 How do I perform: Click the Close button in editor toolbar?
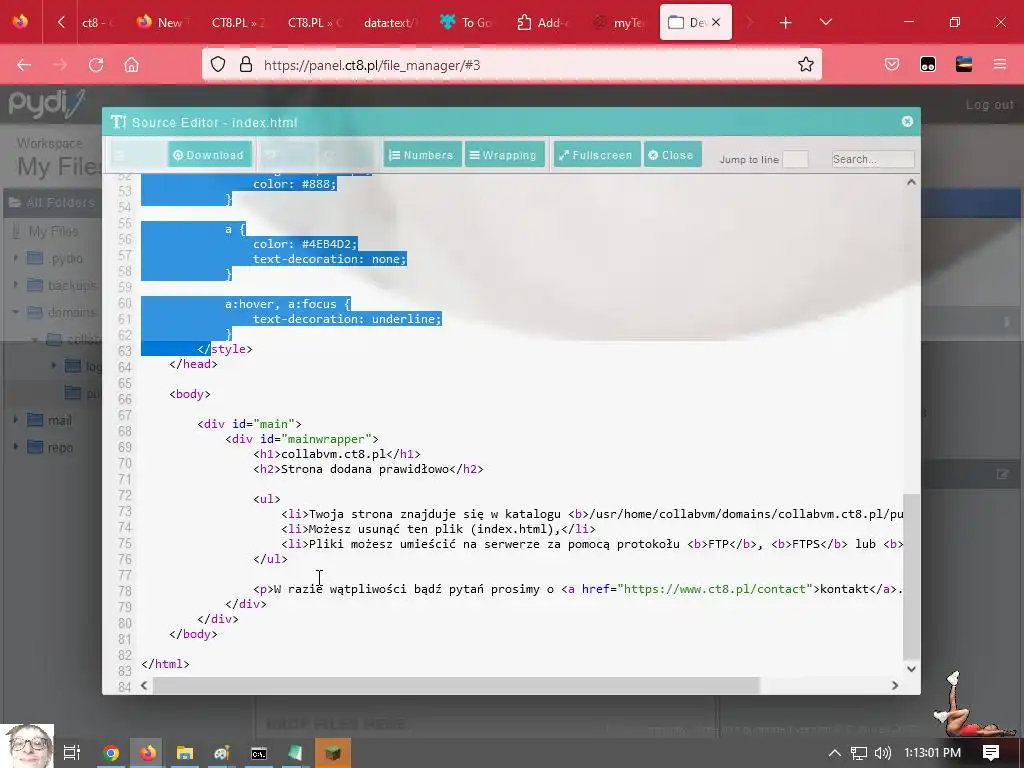coord(672,155)
